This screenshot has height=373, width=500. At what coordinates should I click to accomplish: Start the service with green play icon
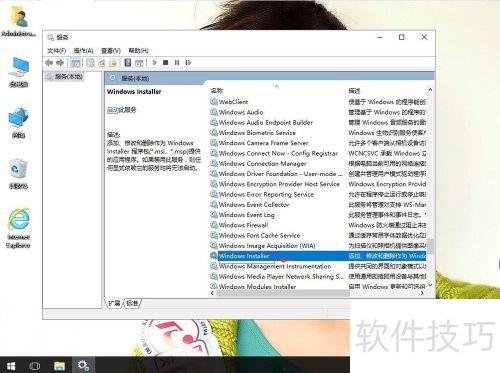tap(155, 62)
